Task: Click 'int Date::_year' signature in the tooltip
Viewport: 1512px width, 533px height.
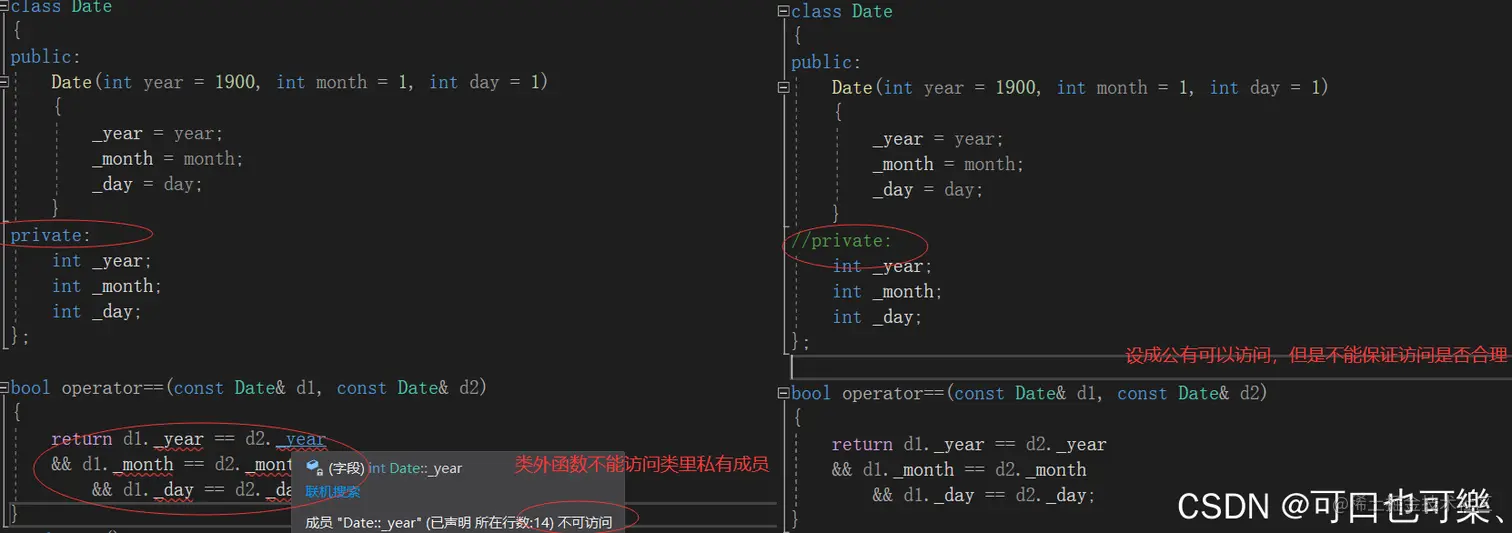Action: click(x=415, y=468)
